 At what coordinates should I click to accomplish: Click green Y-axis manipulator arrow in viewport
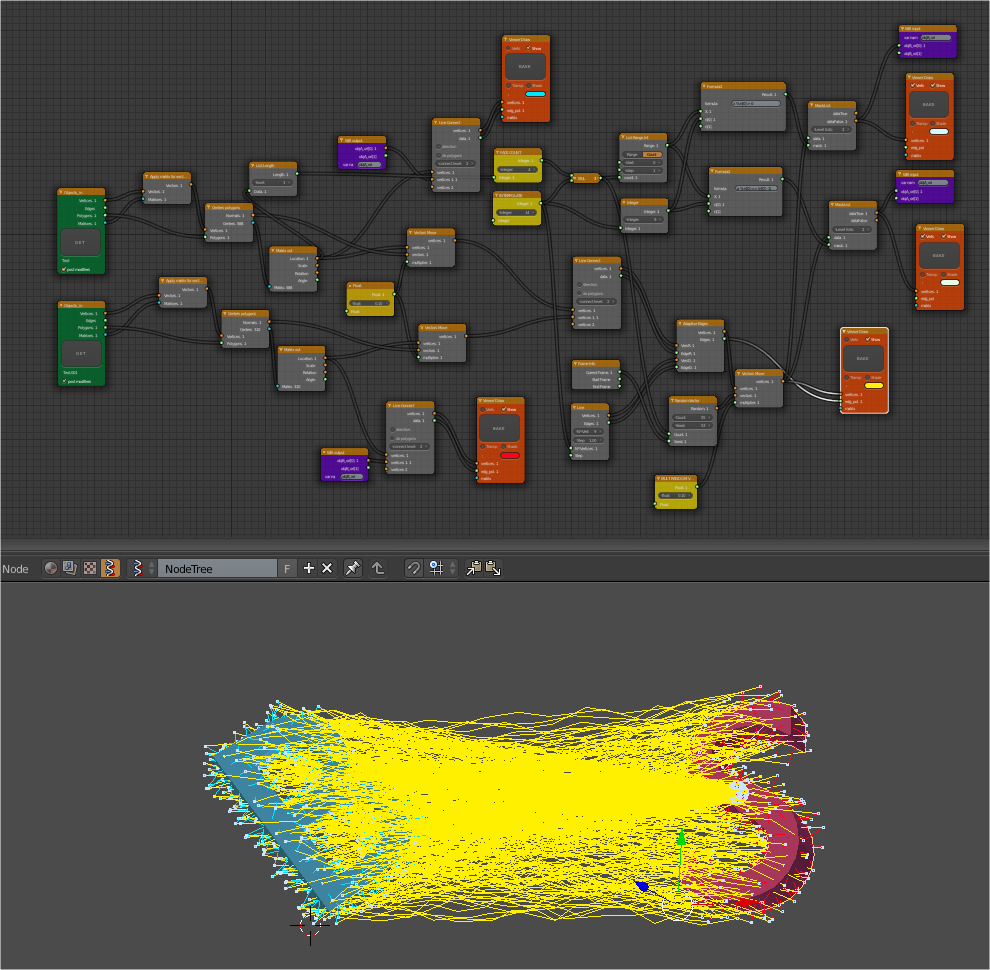pos(681,839)
